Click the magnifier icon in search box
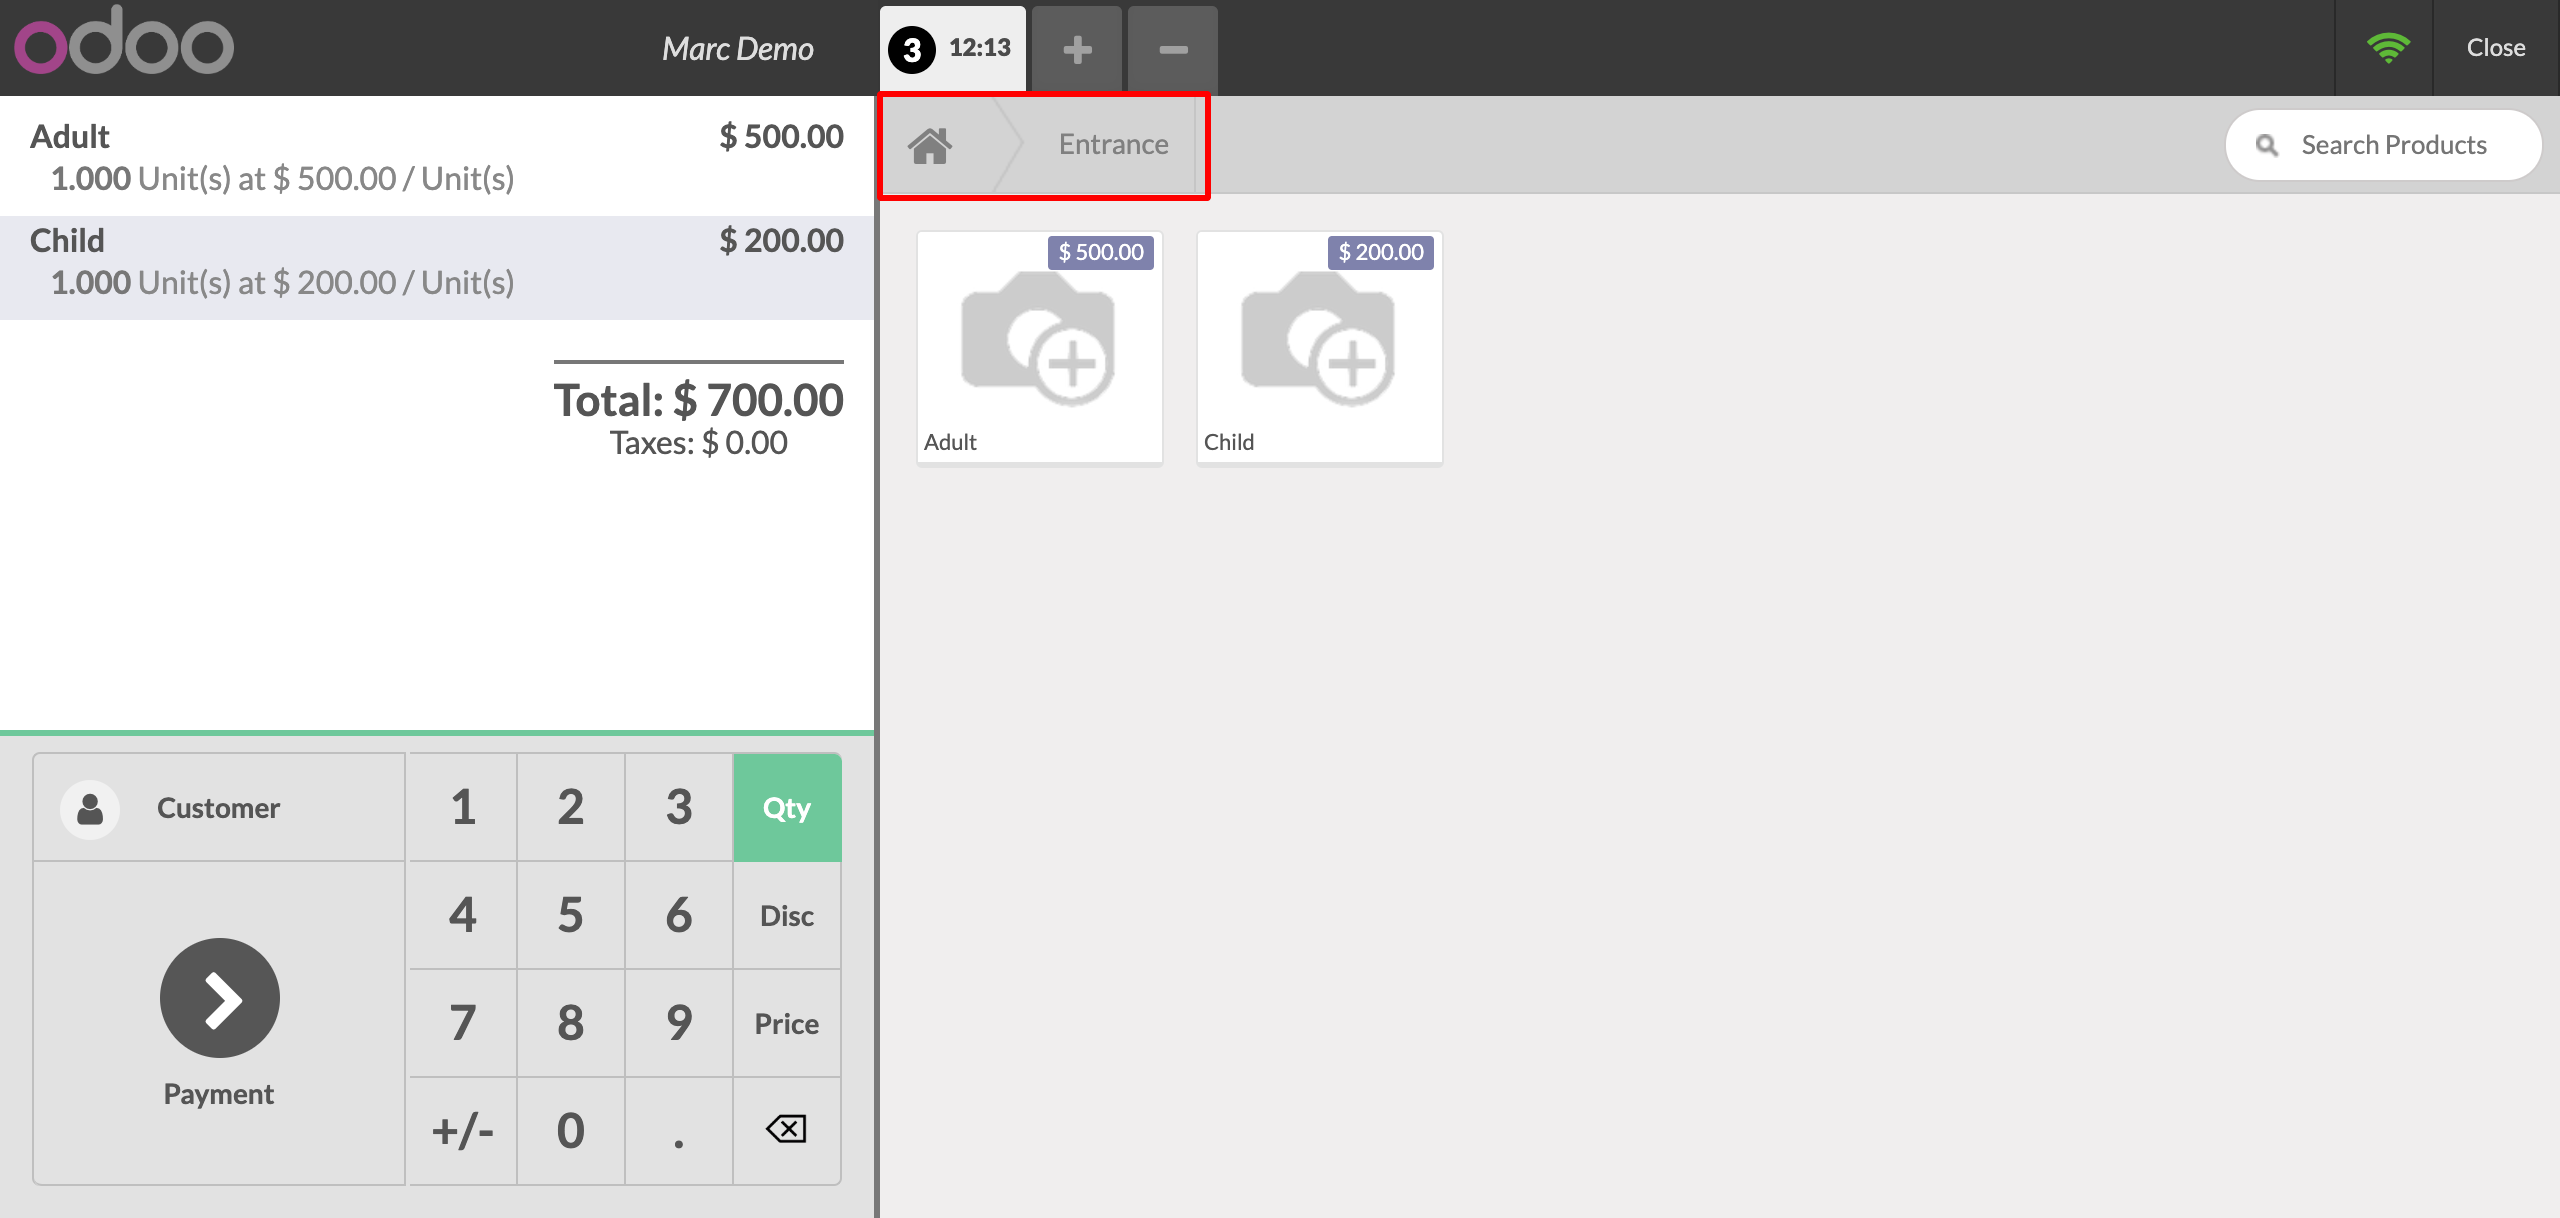Viewport: 2560px width, 1218px height. tap(2267, 146)
